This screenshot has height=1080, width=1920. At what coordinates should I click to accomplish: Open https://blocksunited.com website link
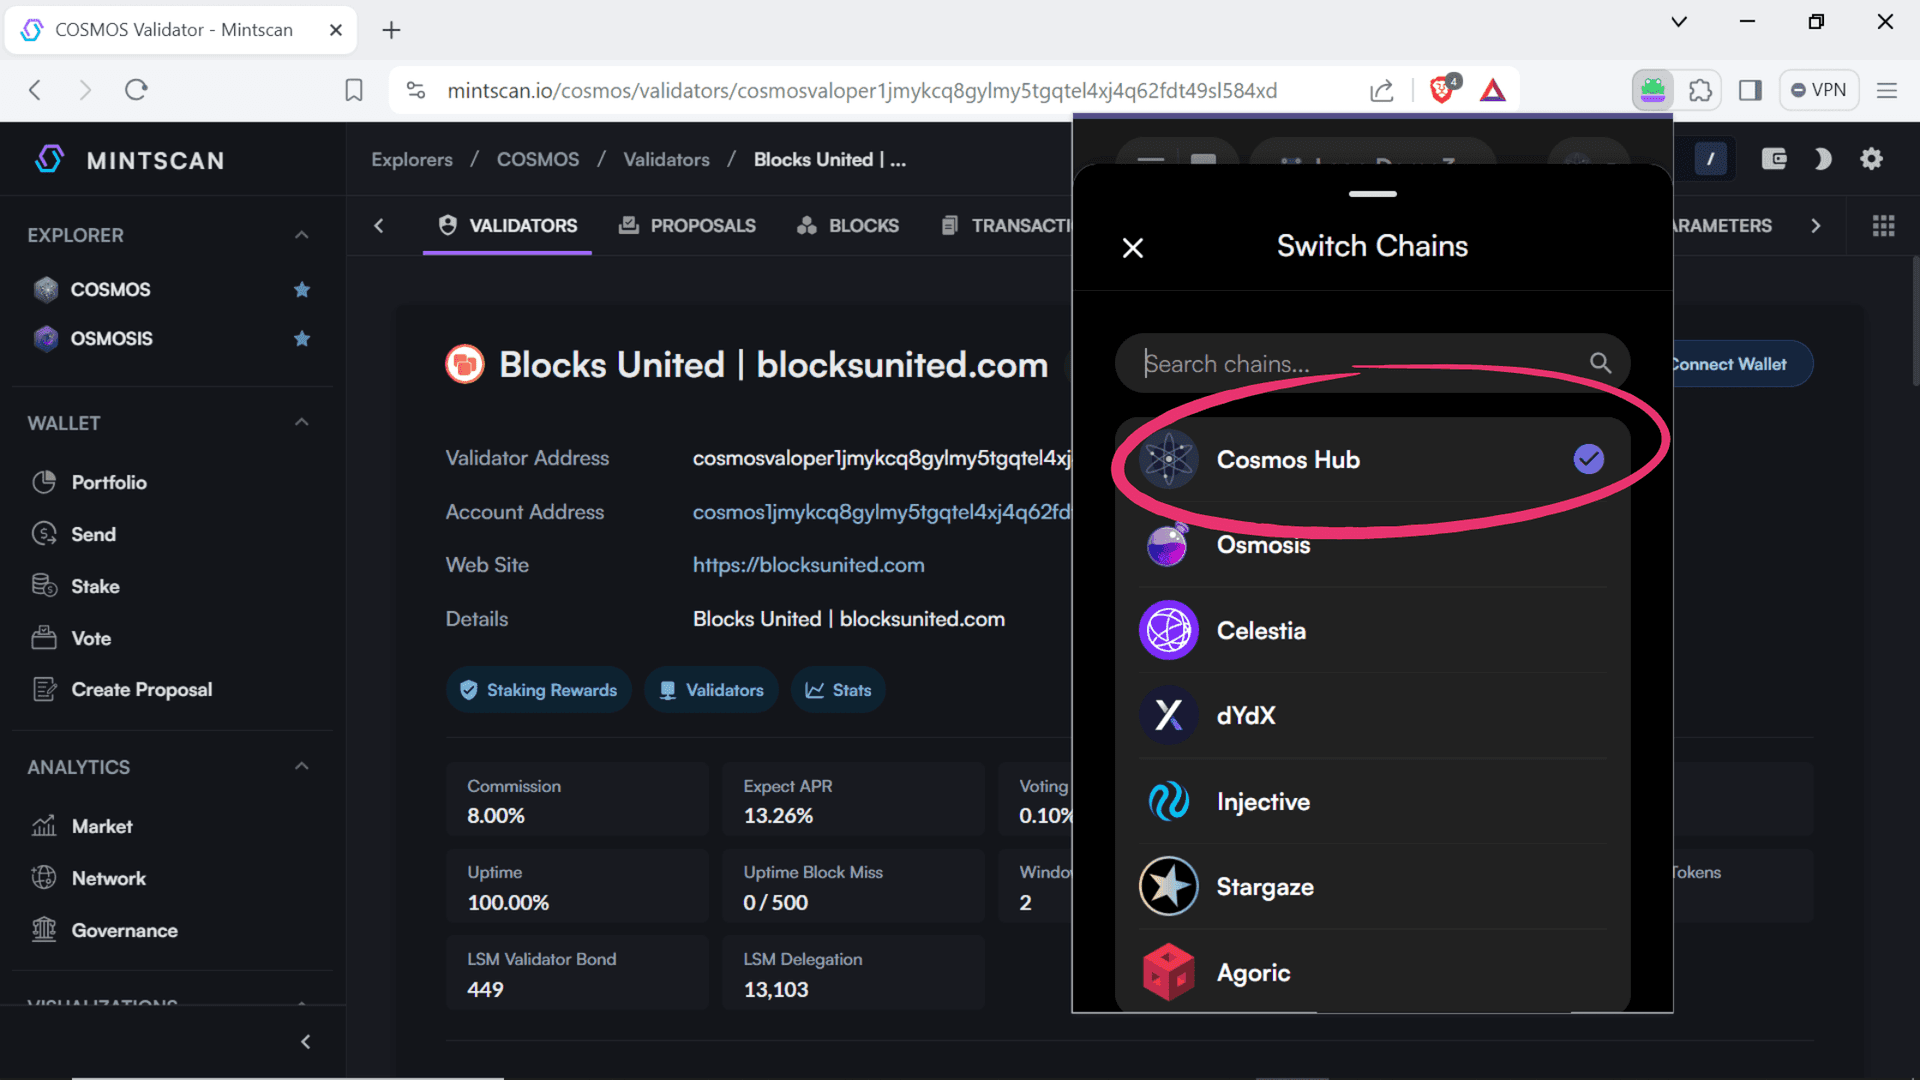[808, 565]
